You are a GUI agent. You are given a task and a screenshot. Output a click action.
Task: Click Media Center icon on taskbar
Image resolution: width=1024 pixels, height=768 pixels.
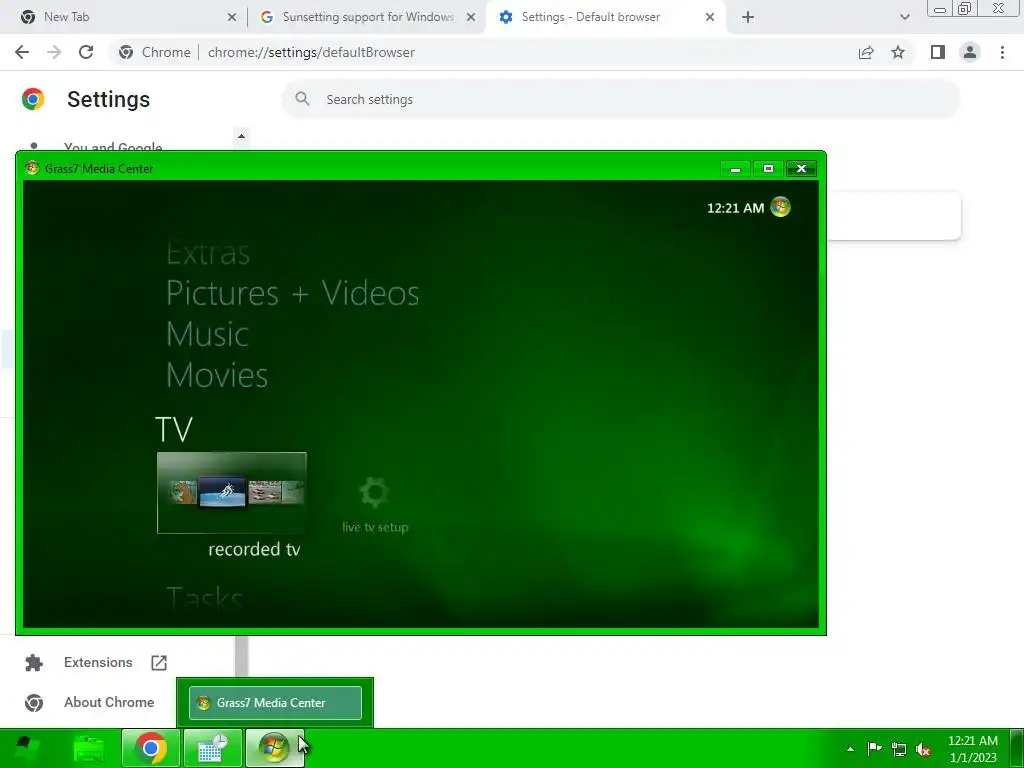tap(274, 748)
